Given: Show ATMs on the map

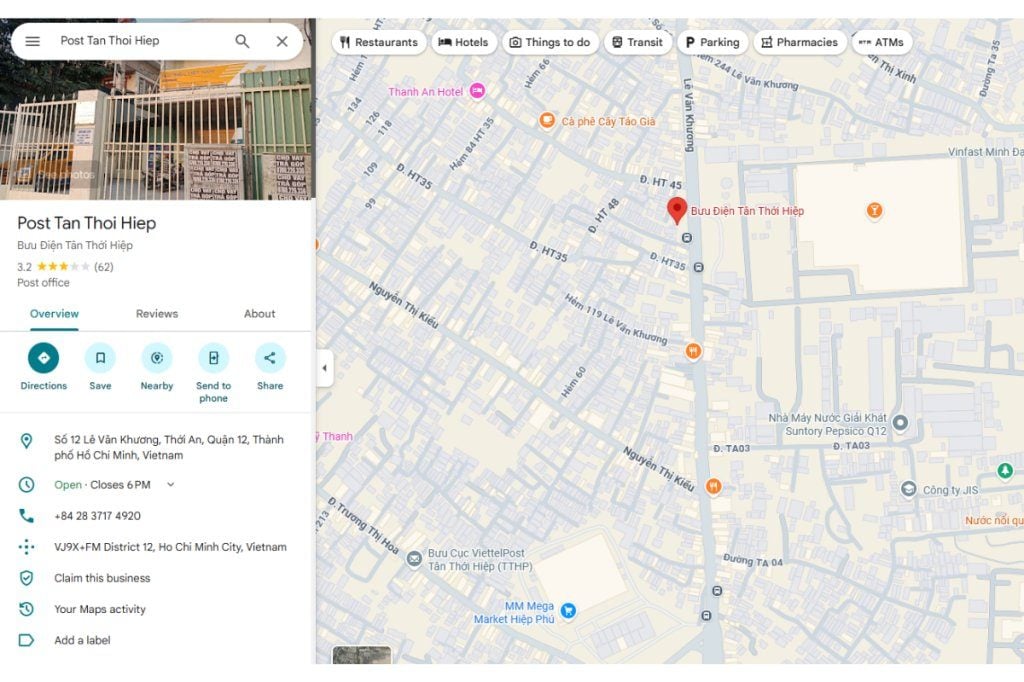Looking at the screenshot, I should tap(881, 42).
